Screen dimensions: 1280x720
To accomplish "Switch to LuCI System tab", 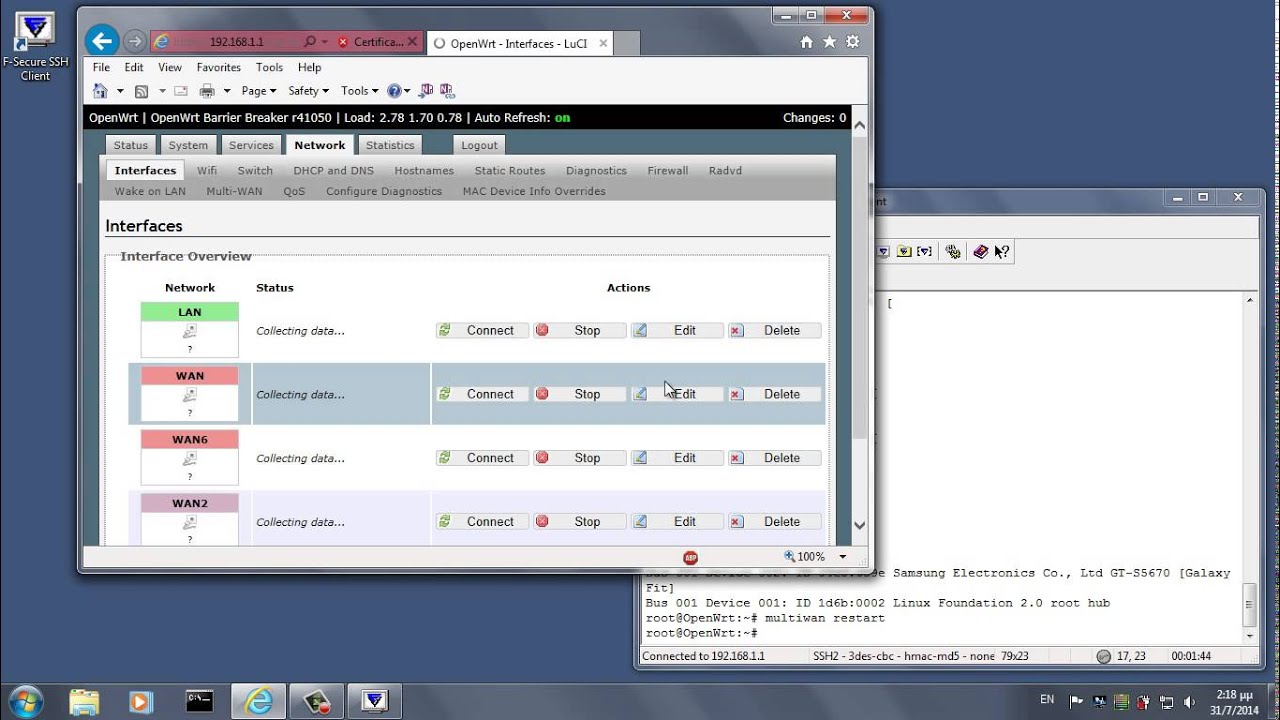I will [x=188, y=145].
